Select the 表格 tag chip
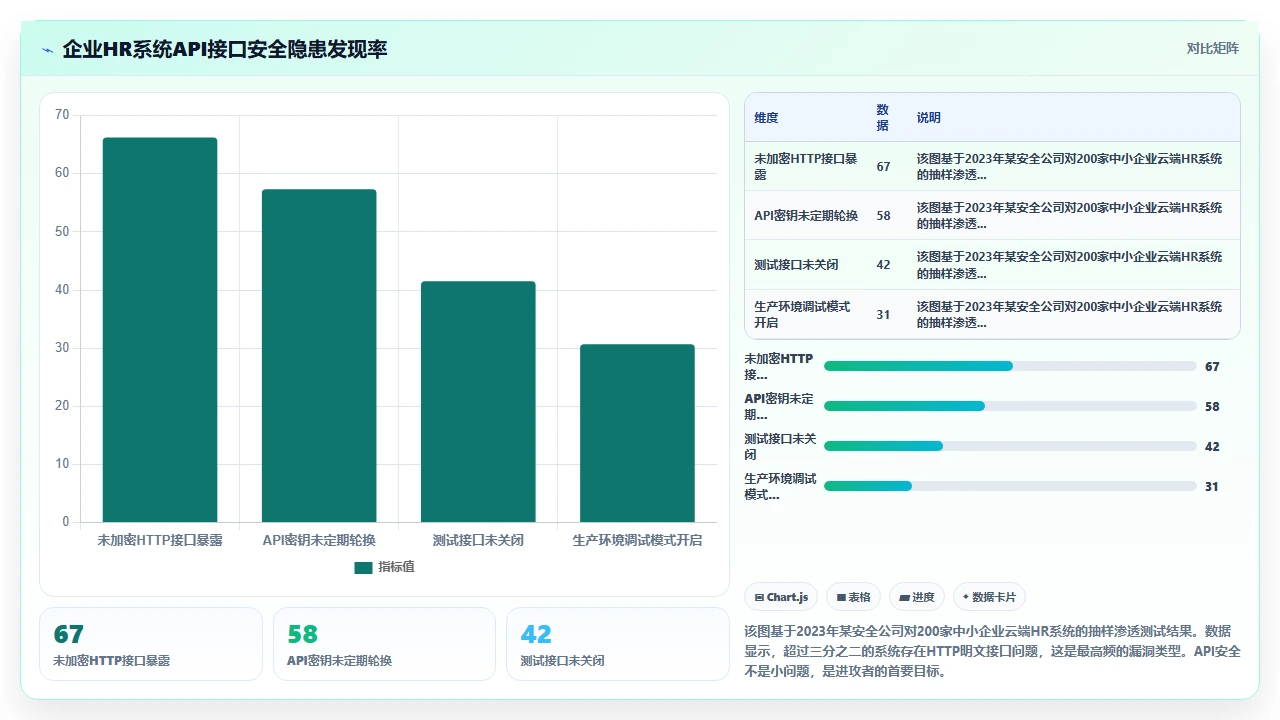Screen dimensions: 1280x720 [853, 597]
